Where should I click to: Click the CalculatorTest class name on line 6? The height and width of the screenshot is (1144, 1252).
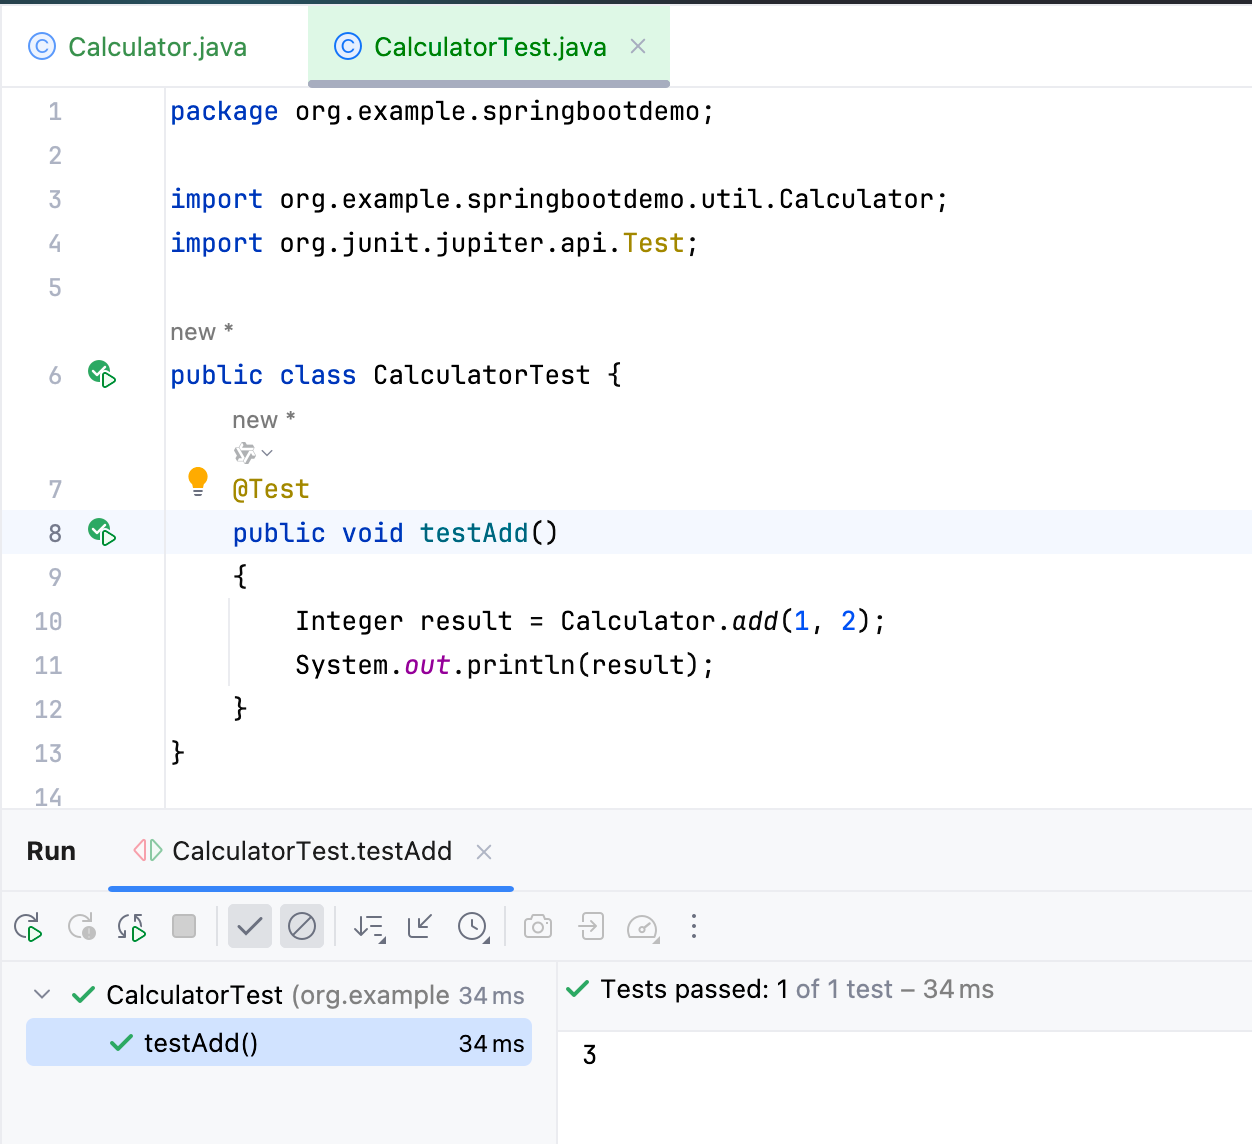click(481, 375)
